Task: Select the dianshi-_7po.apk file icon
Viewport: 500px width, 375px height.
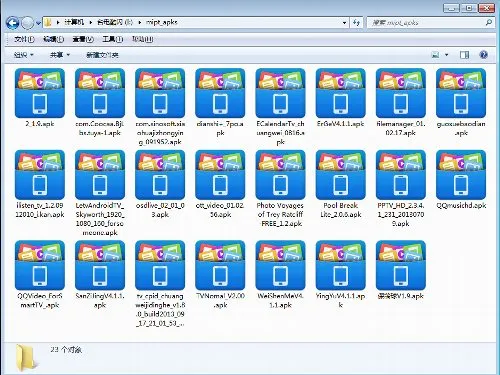Action: tap(220, 93)
